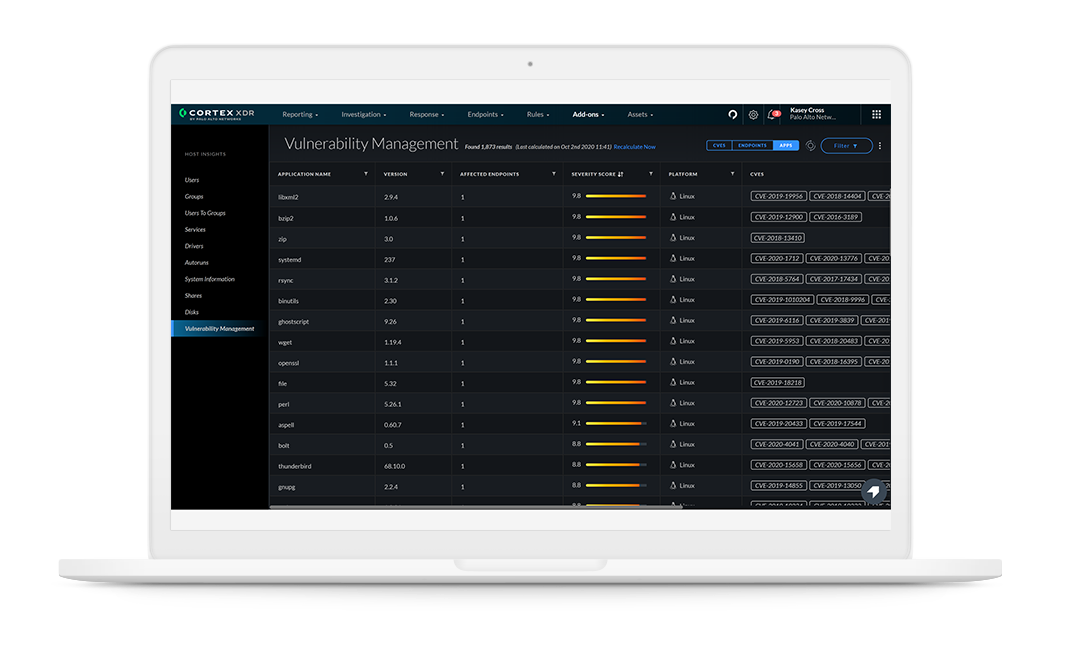Click the CVE-2019-19956 chip on libxml2 row

pyautogui.click(x=778, y=195)
